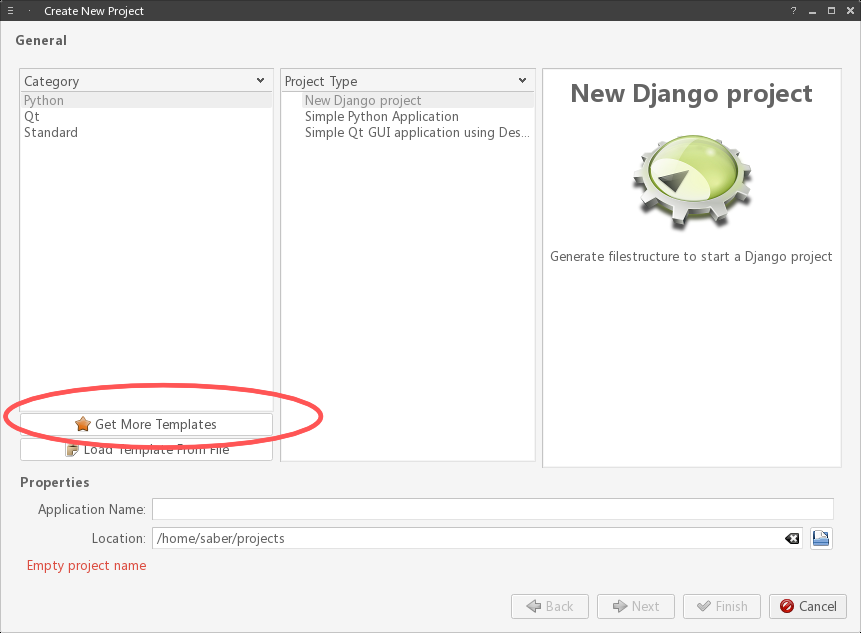The height and width of the screenshot is (633, 861).
Task: Click the Project Type header label
Action: [x=321, y=81]
